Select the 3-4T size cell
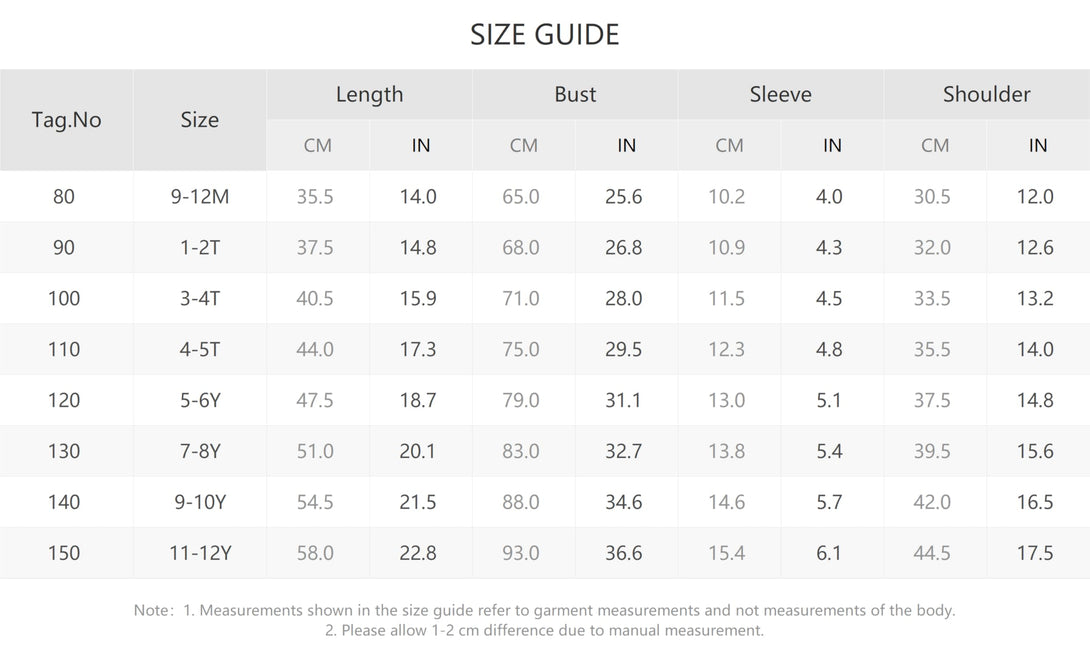This screenshot has width=1090, height=663. [x=200, y=298]
